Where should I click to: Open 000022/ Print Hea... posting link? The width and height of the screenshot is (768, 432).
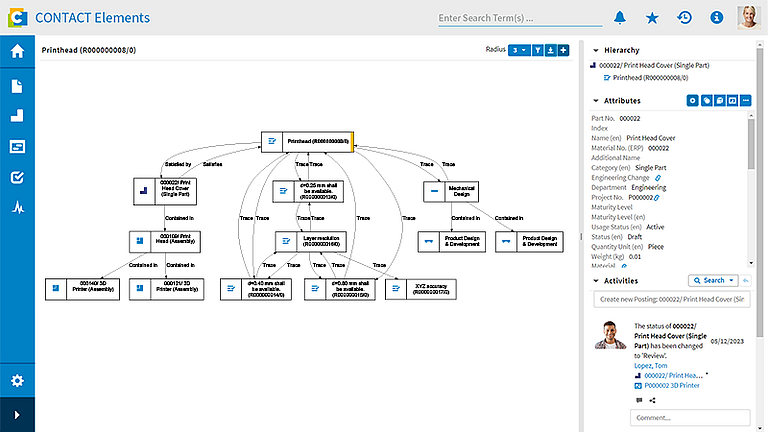click(x=673, y=376)
